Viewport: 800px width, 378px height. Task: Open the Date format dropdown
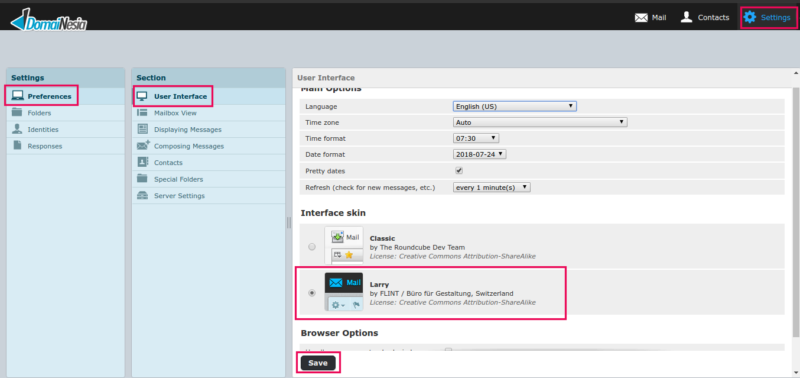pos(480,154)
